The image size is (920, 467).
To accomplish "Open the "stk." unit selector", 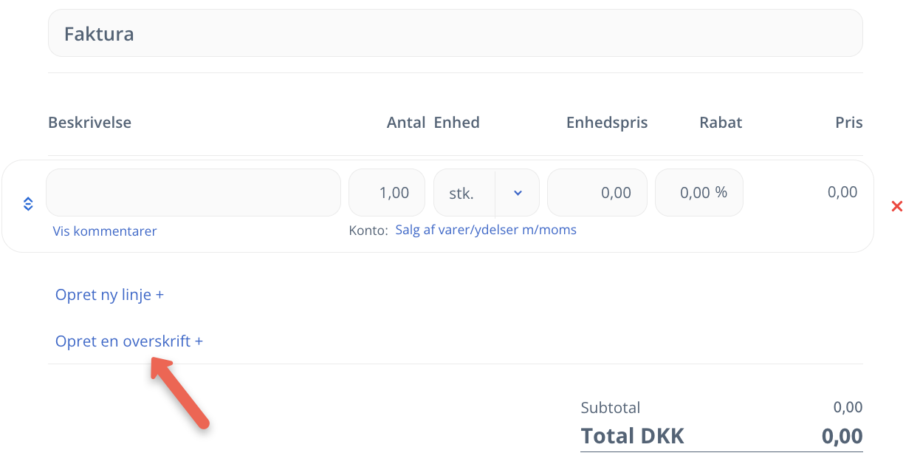I will click(x=464, y=193).
